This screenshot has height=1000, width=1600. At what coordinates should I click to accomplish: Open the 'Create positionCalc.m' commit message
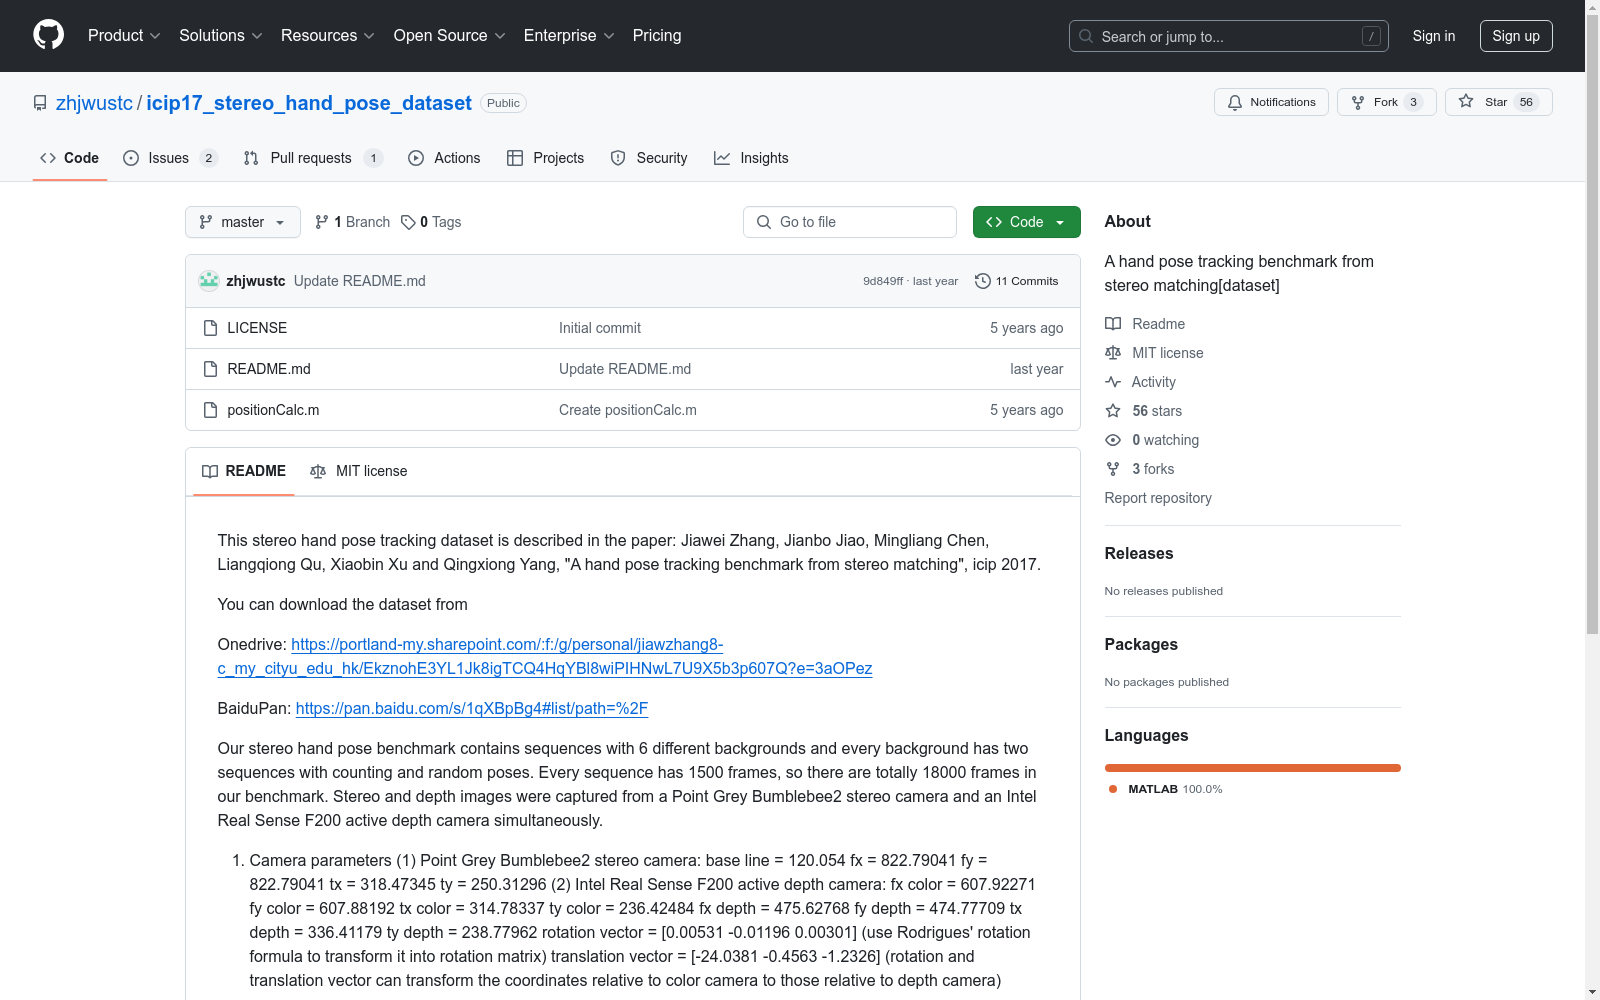click(x=628, y=410)
